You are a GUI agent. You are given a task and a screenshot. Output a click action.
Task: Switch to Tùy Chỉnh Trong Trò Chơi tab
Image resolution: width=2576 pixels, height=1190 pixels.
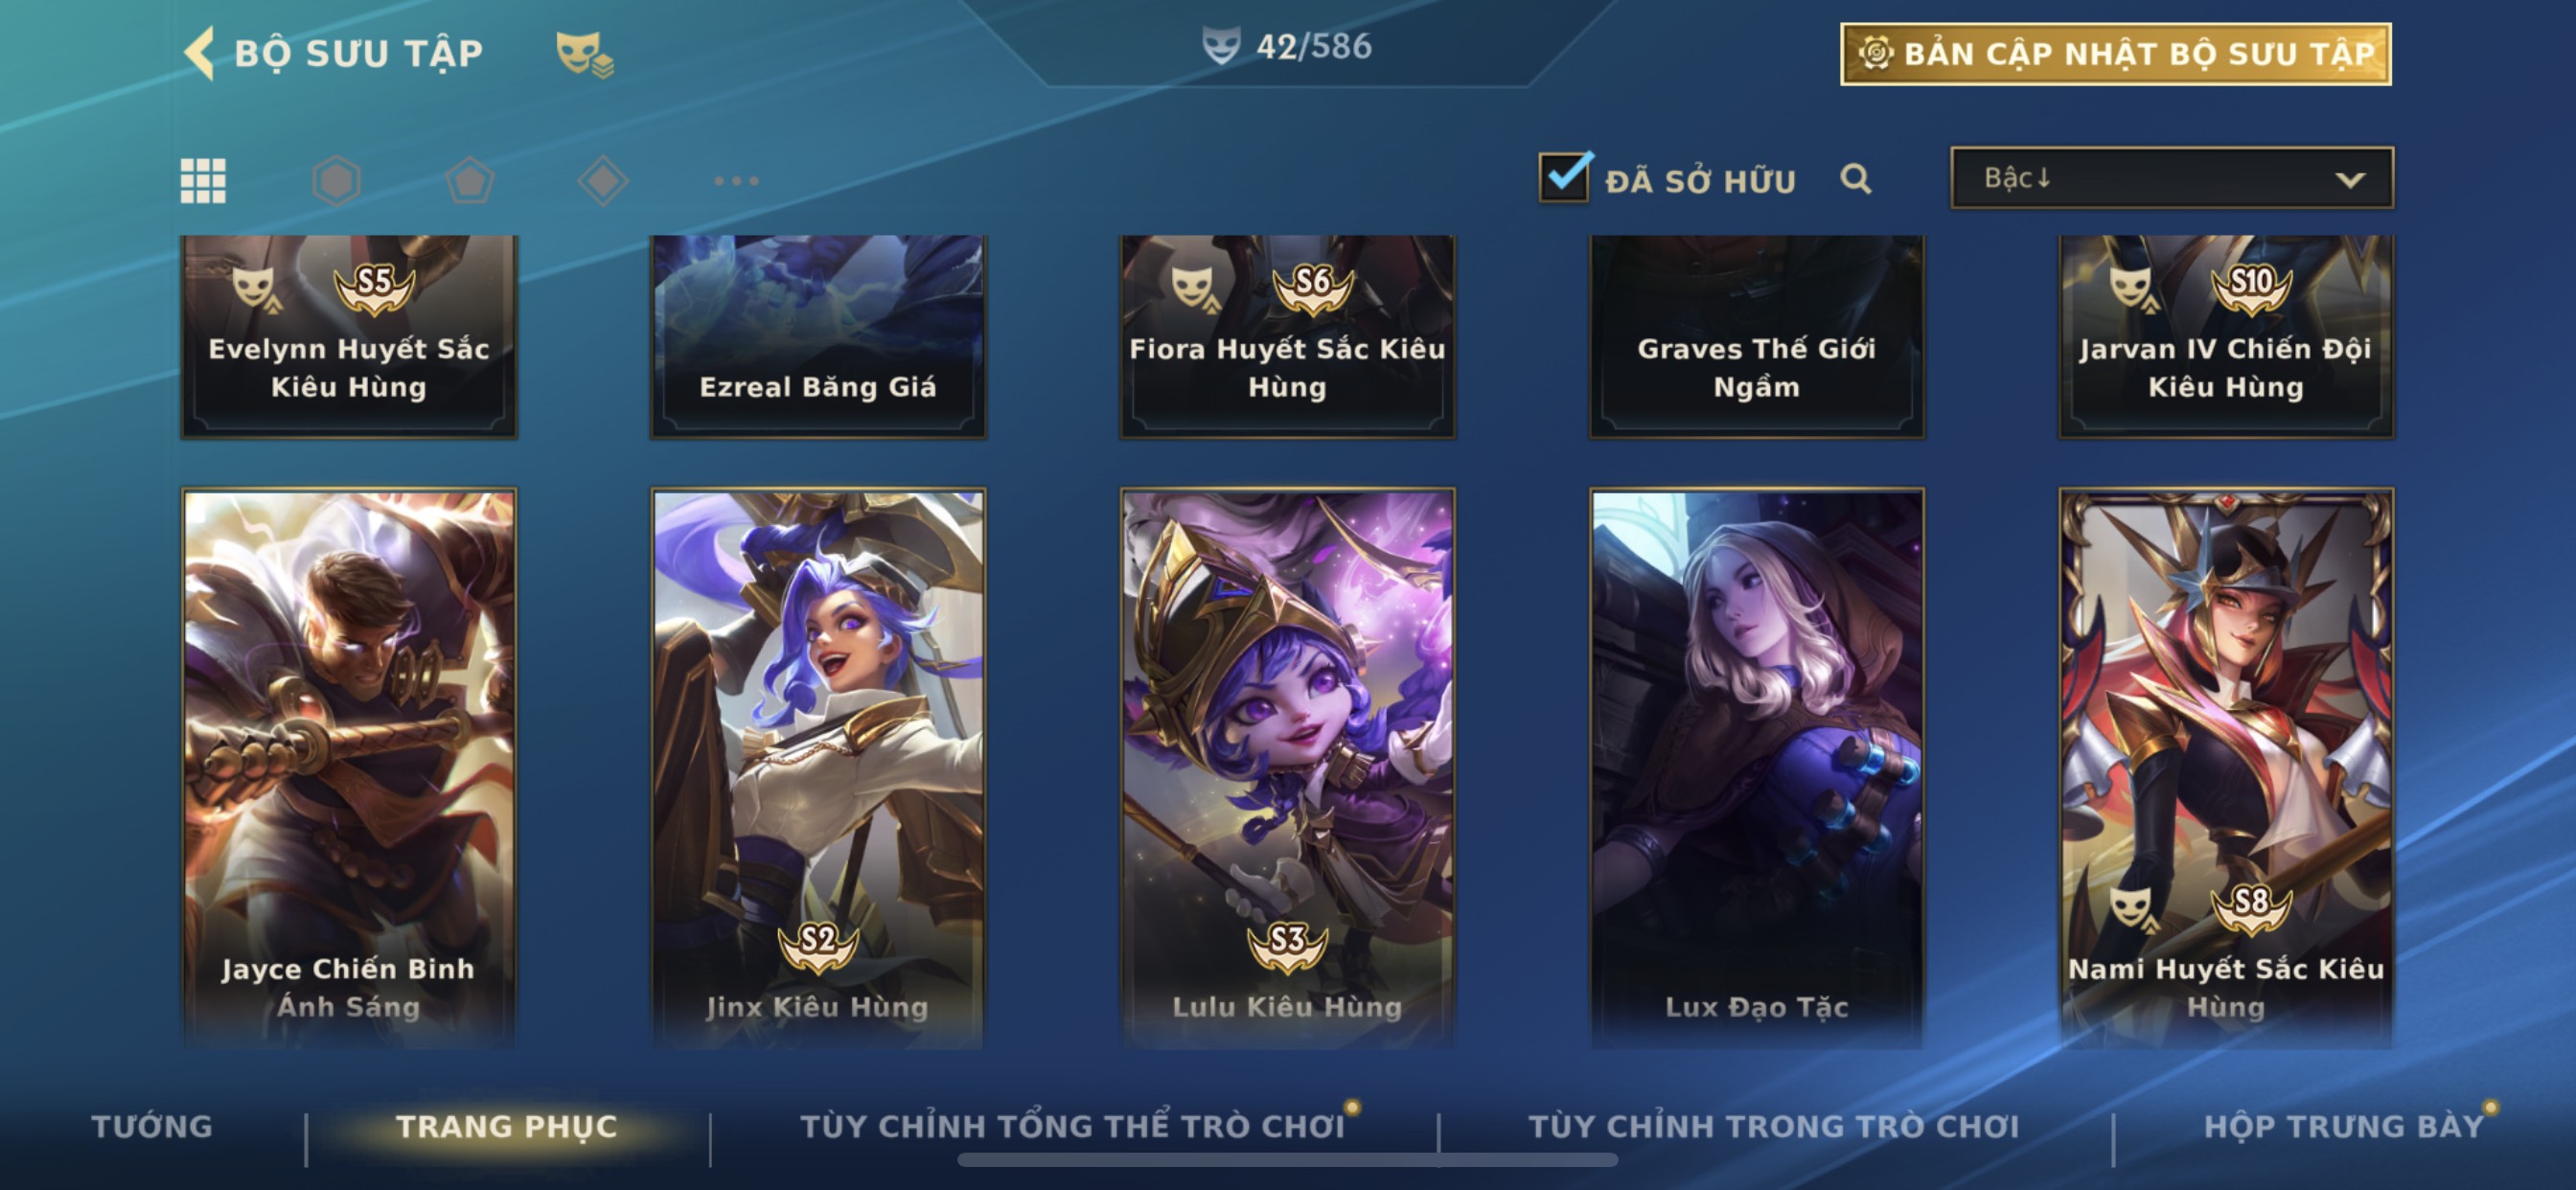pyautogui.click(x=1774, y=1127)
